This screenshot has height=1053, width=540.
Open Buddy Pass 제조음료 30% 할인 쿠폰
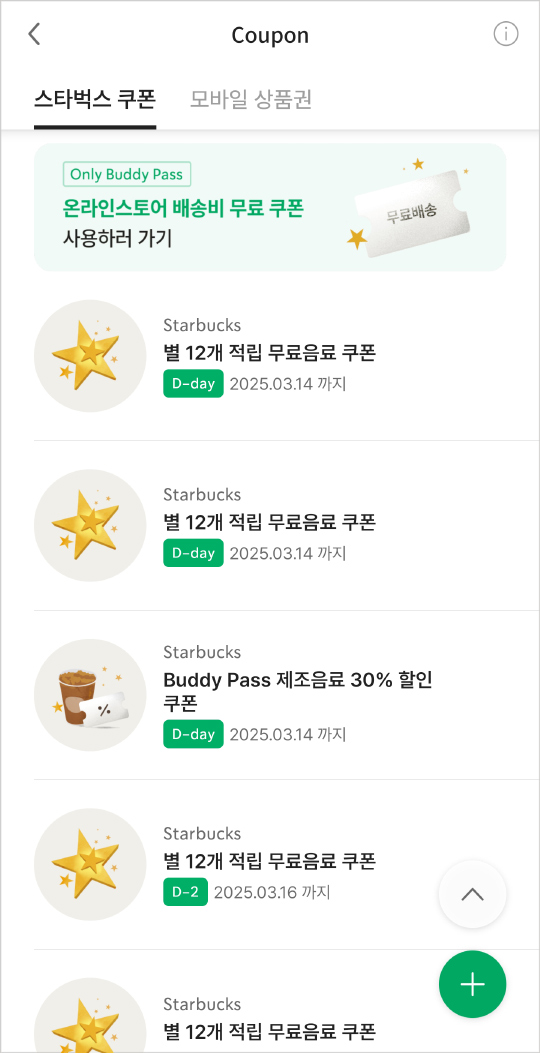[x=298, y=691]
